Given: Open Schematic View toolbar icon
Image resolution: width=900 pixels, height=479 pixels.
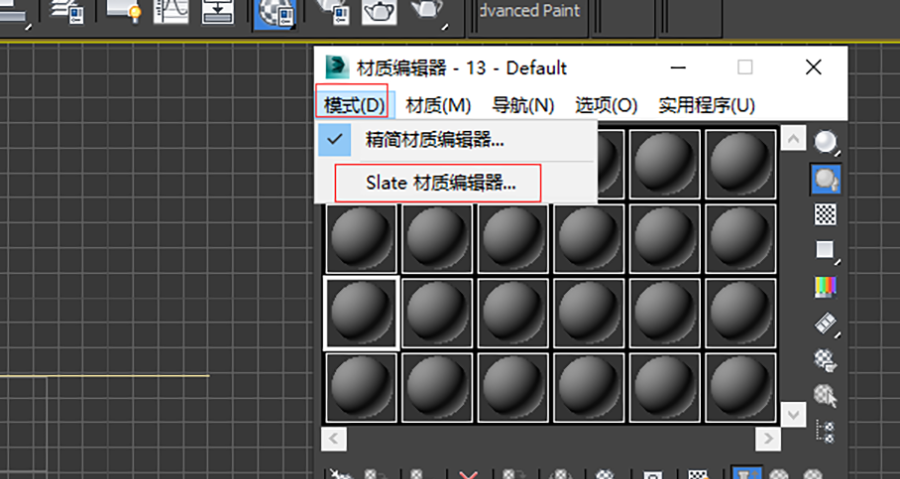Looking at the screenshot, I should [x=218, y=11].
